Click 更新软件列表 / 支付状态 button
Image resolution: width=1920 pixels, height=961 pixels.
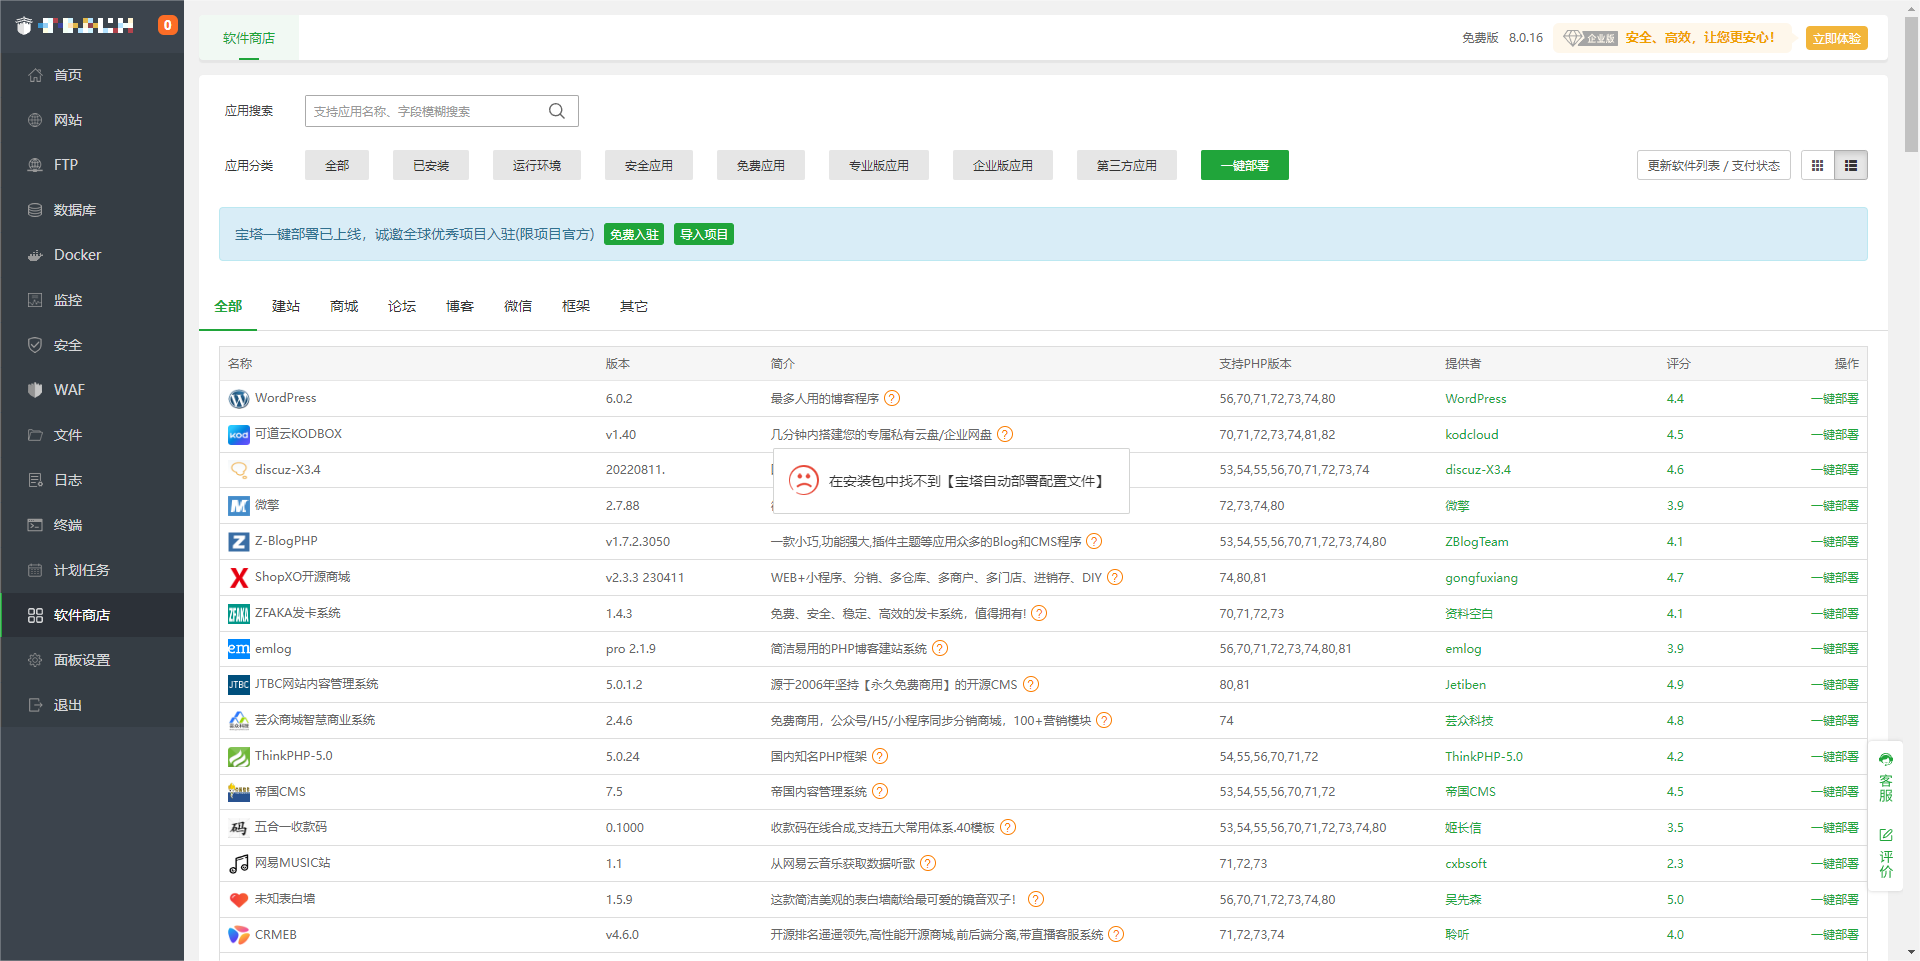click(x=1714, y=165)
